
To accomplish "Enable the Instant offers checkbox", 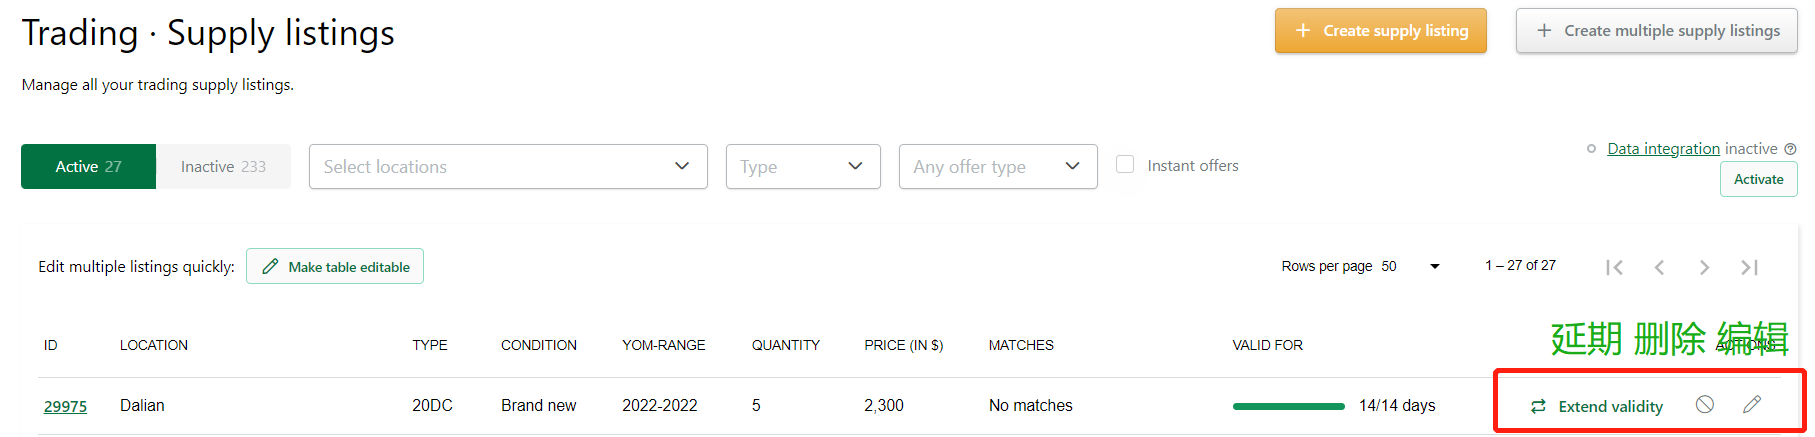I will pos(1125,164).
